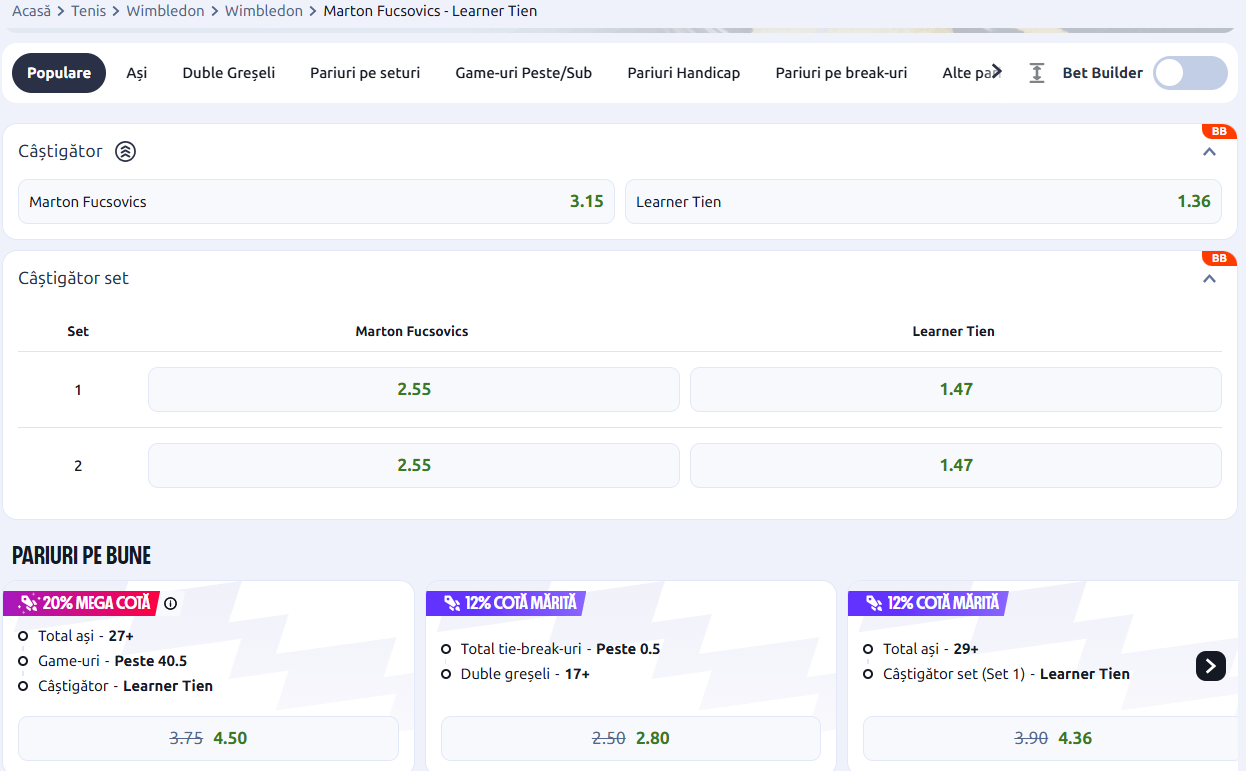The image size is (1246, 771).
Task: Select the Pariuri pe break-uri tab
Action: tap(841, 73)
